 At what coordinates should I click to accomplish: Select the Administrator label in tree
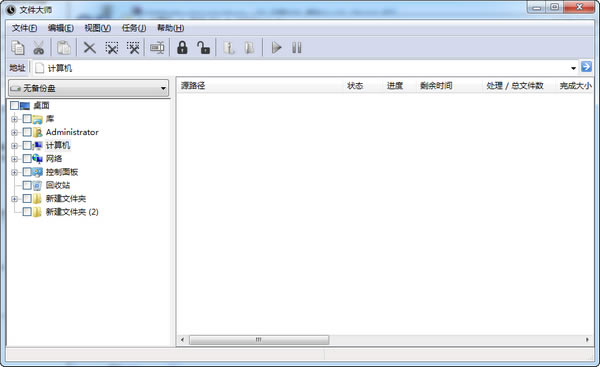click(x=72, y=132)
